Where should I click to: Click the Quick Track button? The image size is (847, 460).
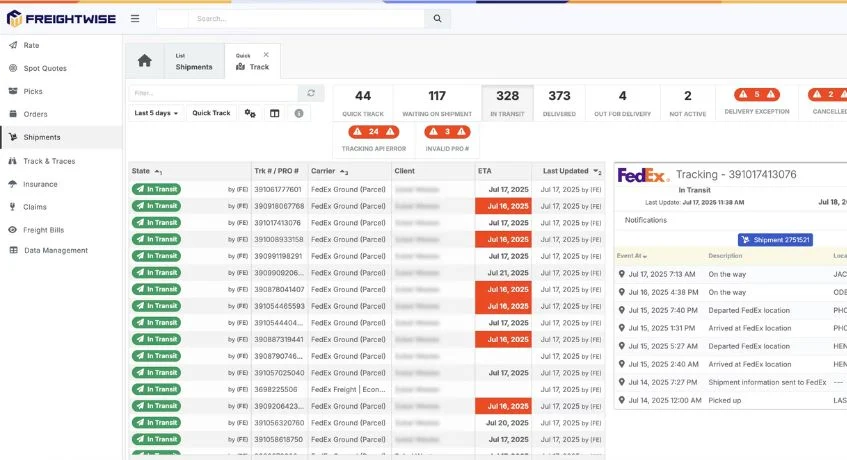(x=211, y=113)
